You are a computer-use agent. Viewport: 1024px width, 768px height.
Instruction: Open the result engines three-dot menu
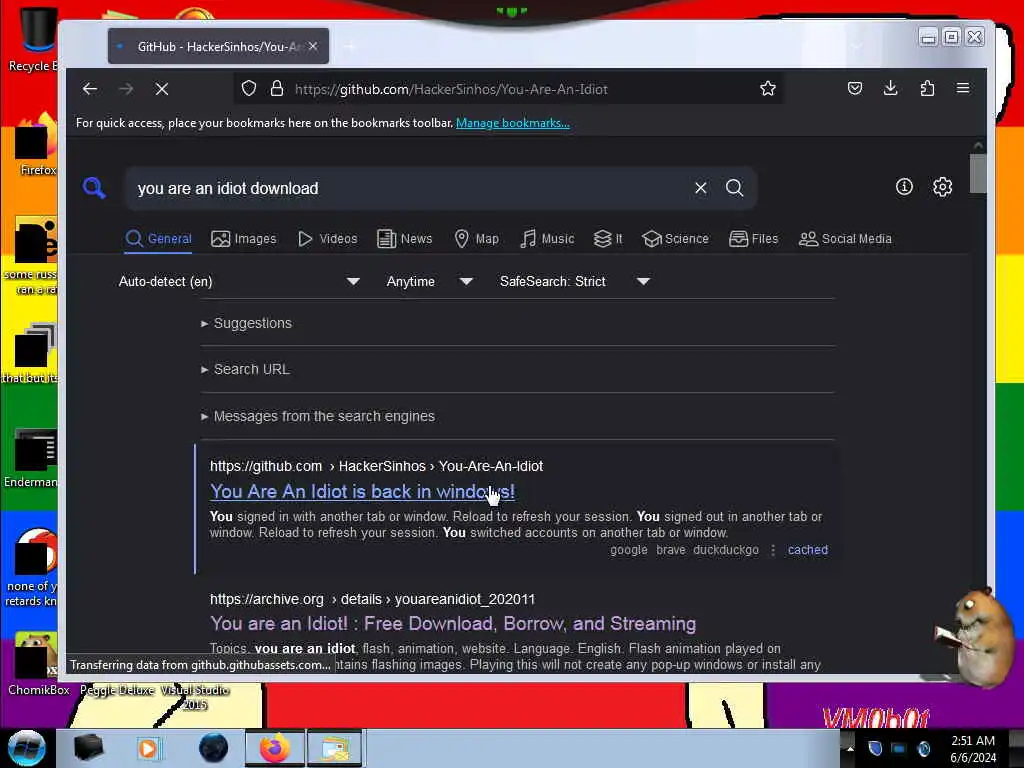tap(773, 550)
